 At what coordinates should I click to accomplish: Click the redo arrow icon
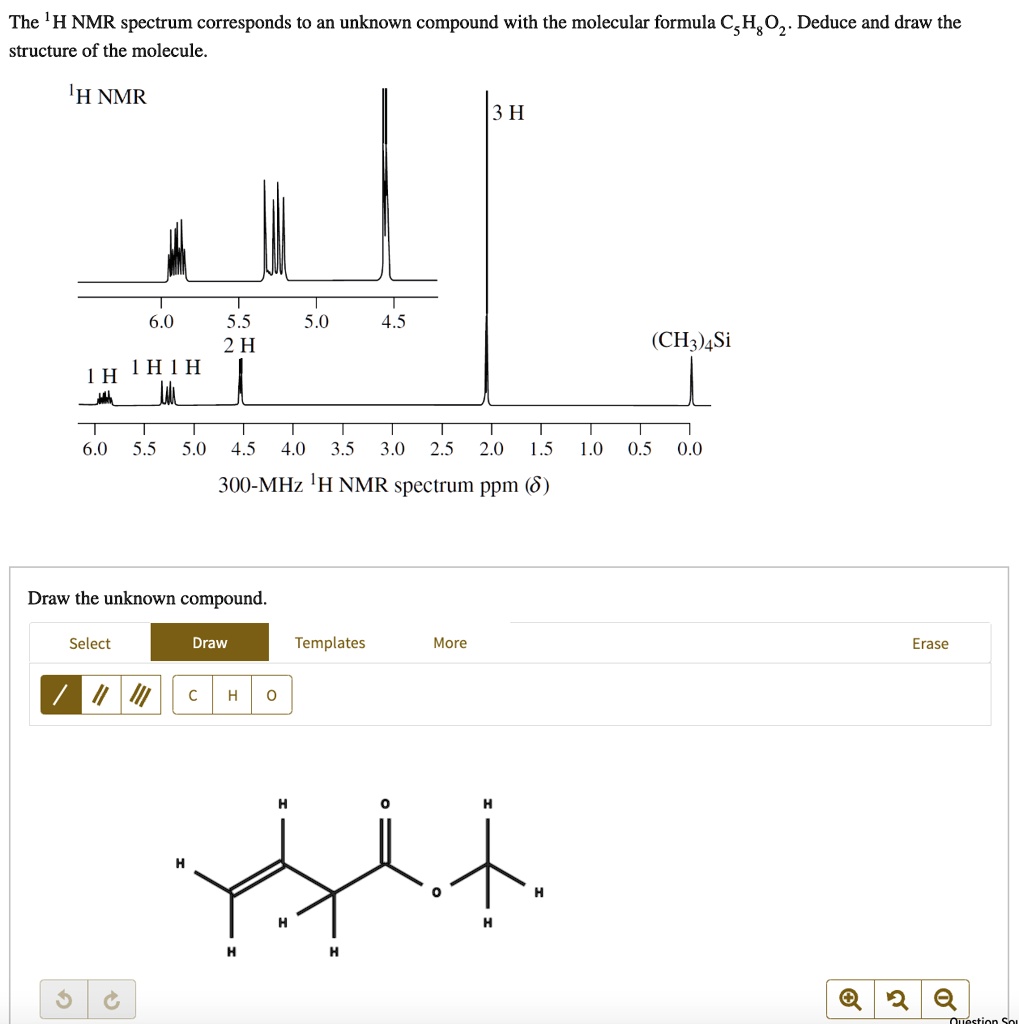[112, 999]
